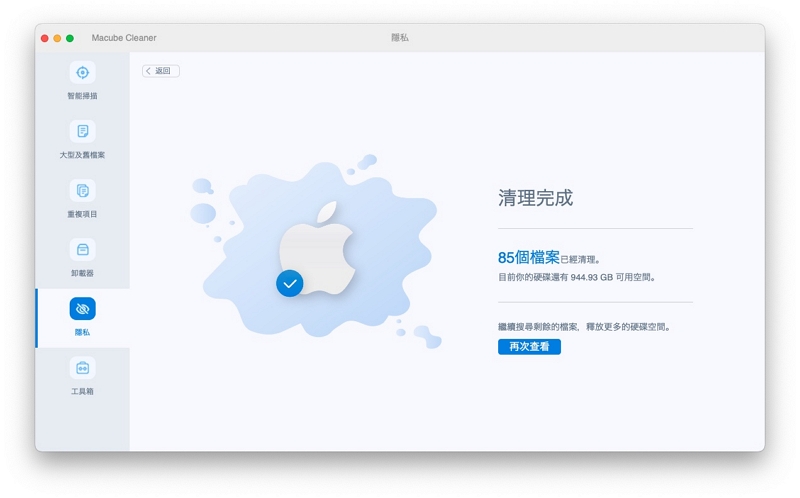Click the blue checkmark badge
Image resolution: width=800 pixels, height=498 pixels.
pyautogui.click(x=290, y=284)
